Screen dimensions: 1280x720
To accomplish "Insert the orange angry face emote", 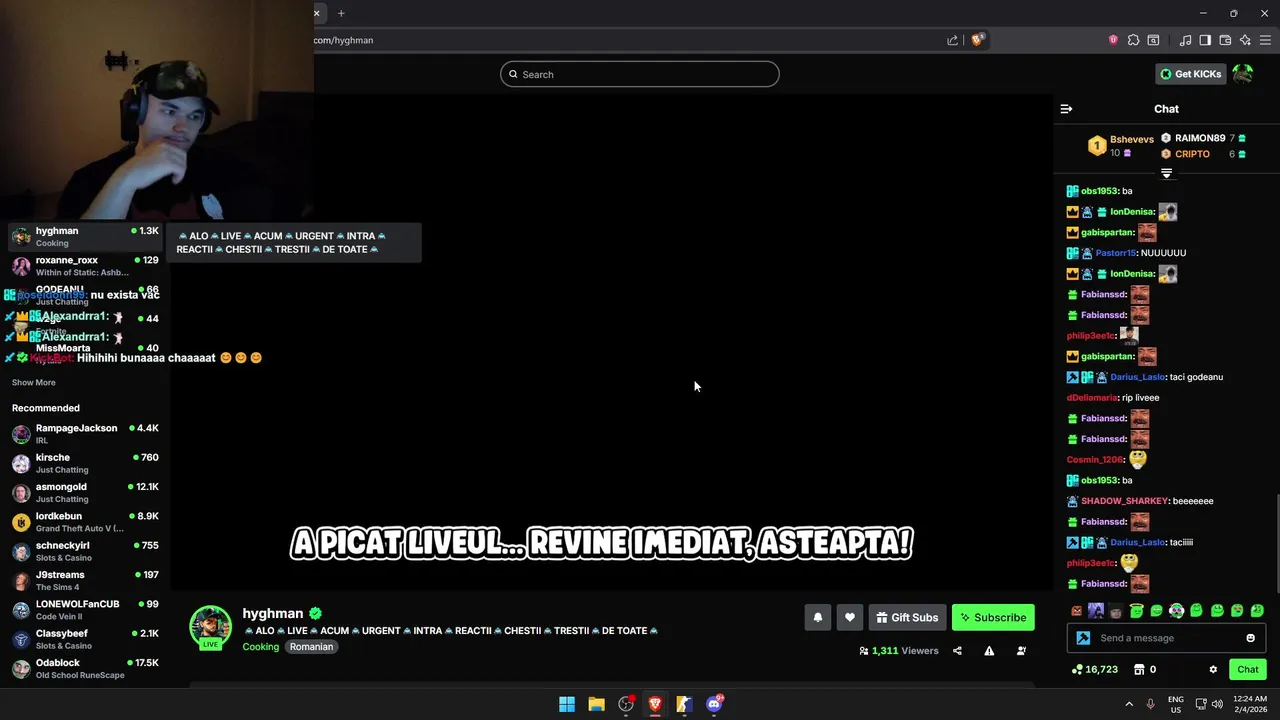I will coord(1076,611).
